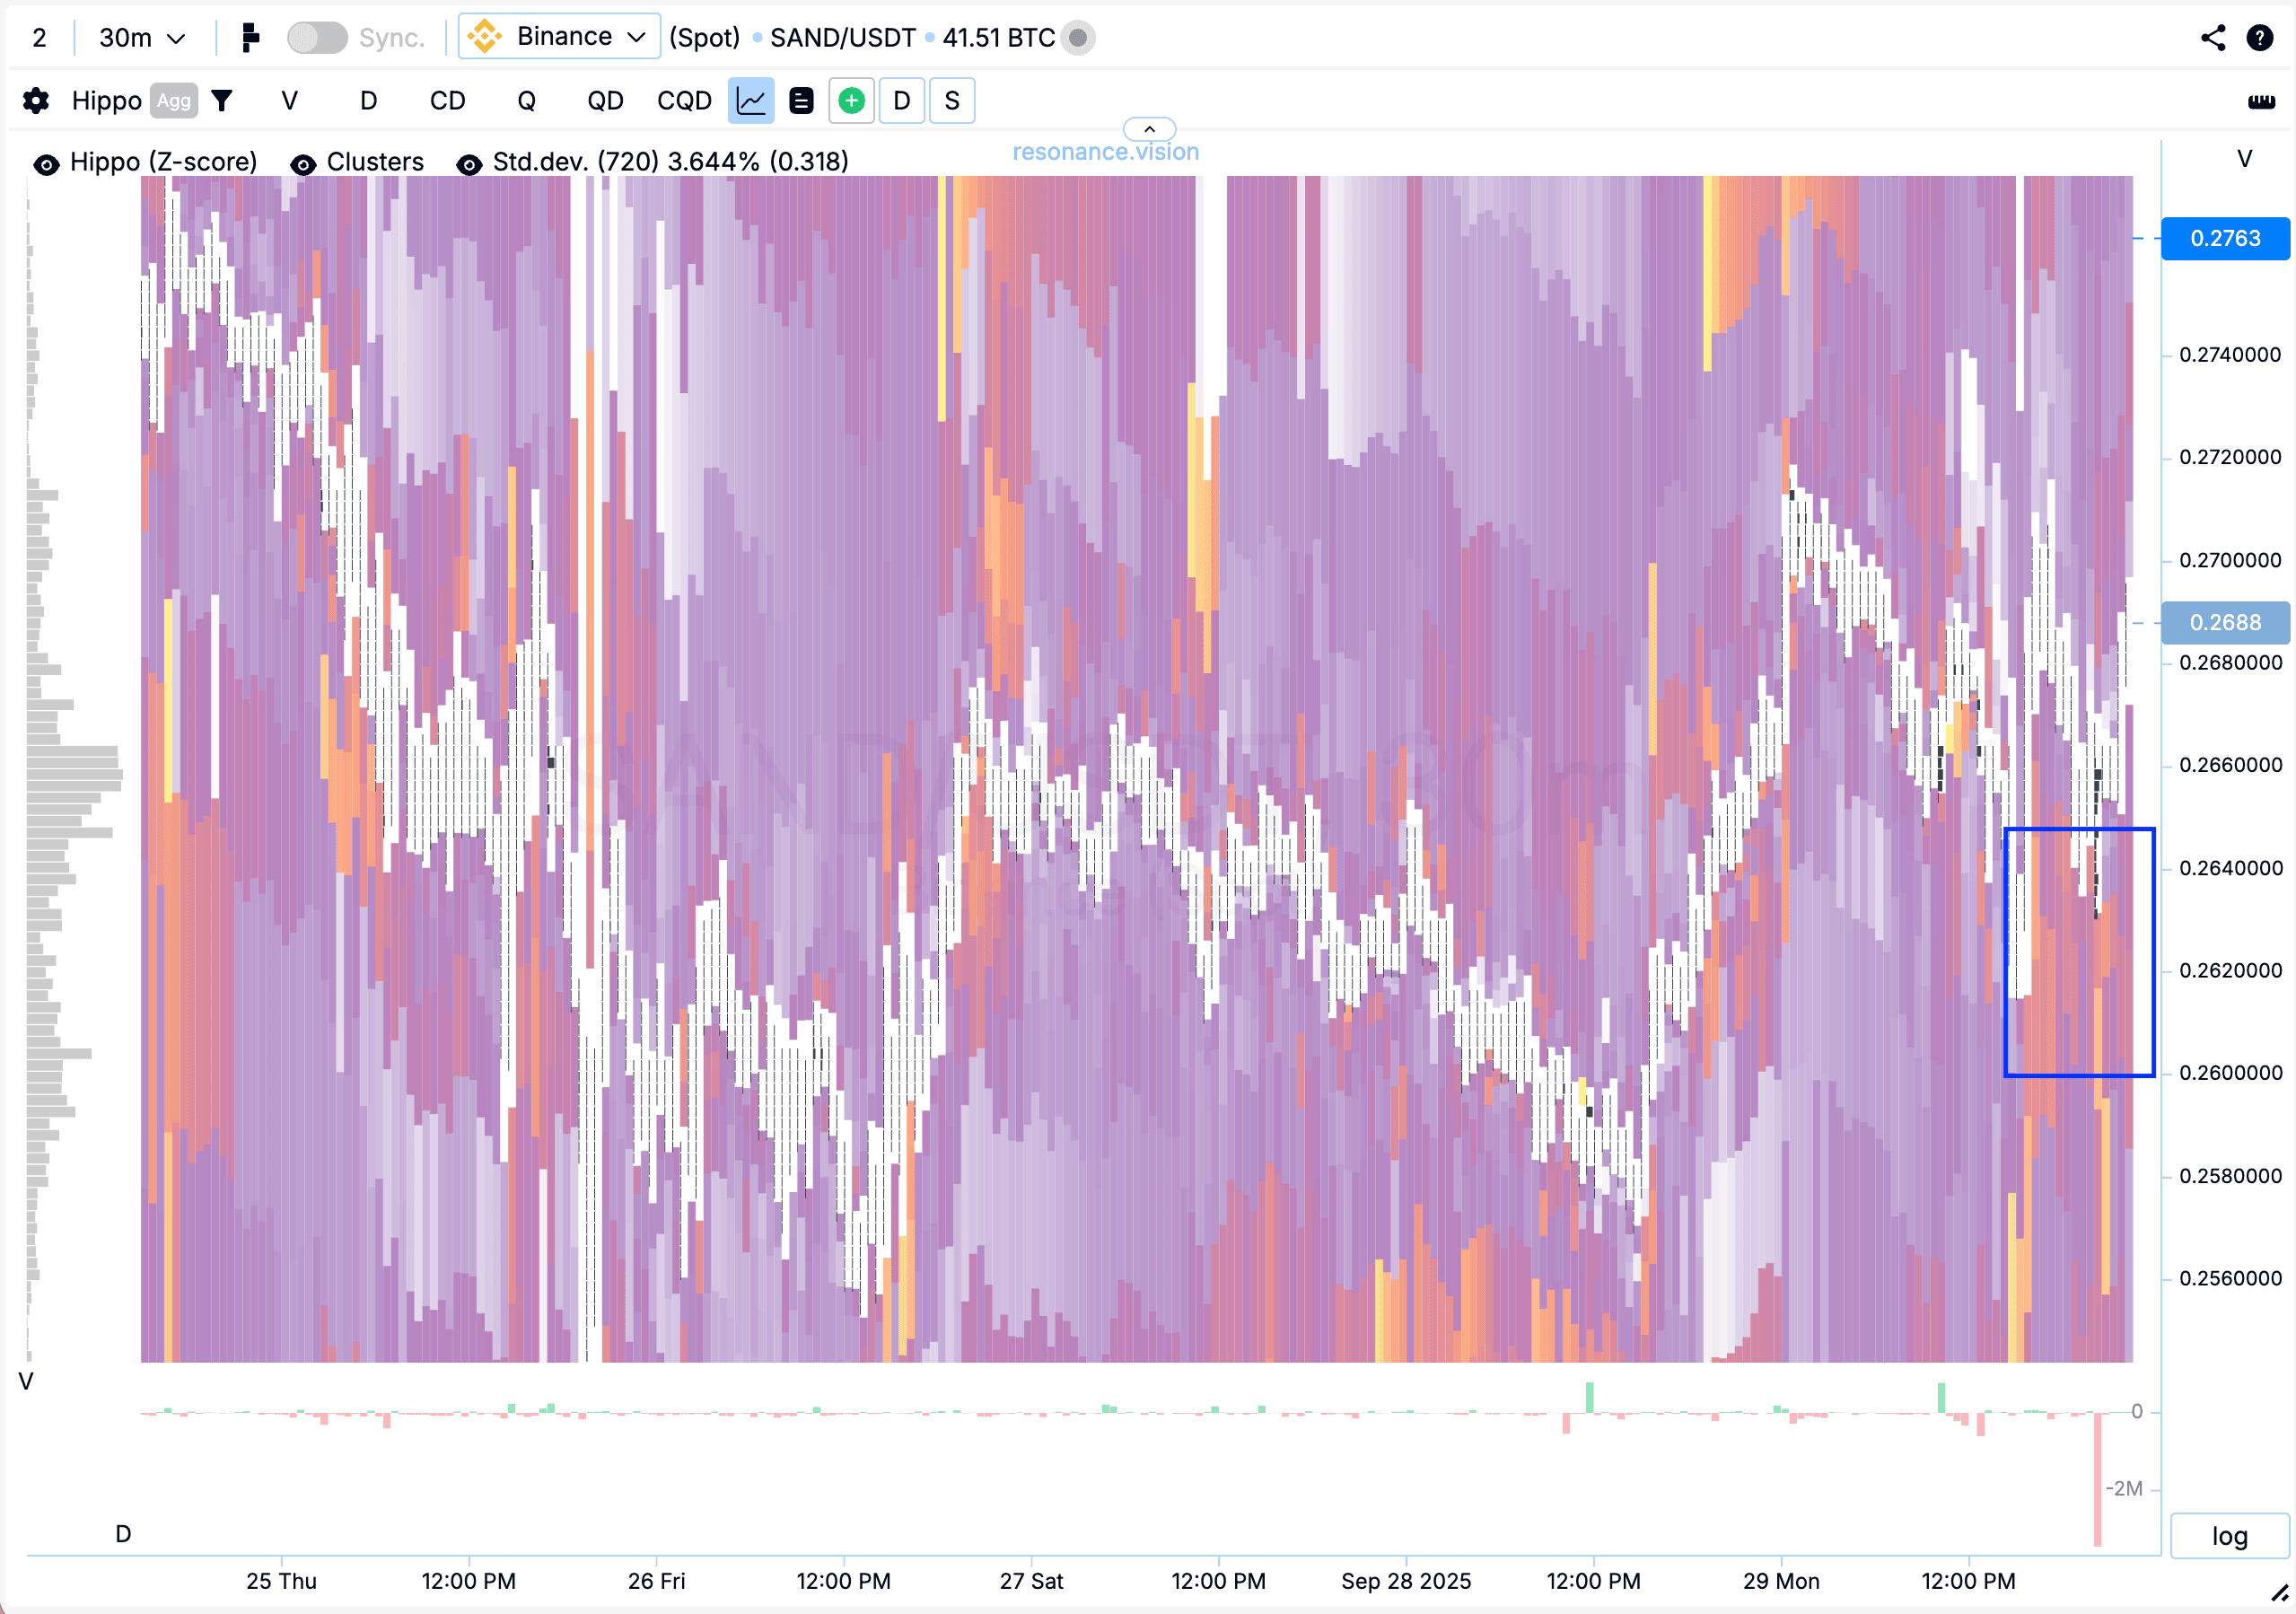Image resolution: width=2296 pixels, height=1614 pixels.
Task: Open the help question mark icon
Action: click(2260, 38)
